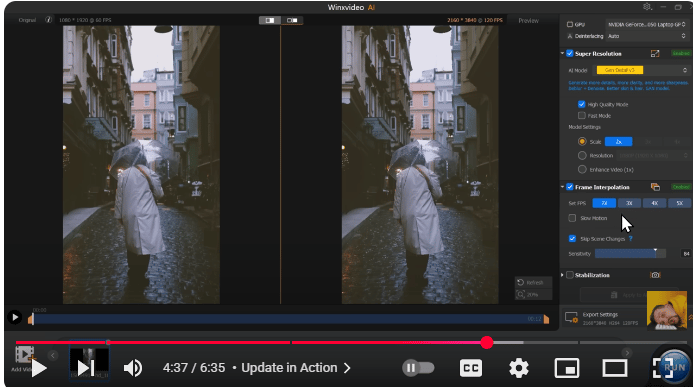Open the GPU device dropdown
This screenshot has width=693, height=387.
coord(646,24)
